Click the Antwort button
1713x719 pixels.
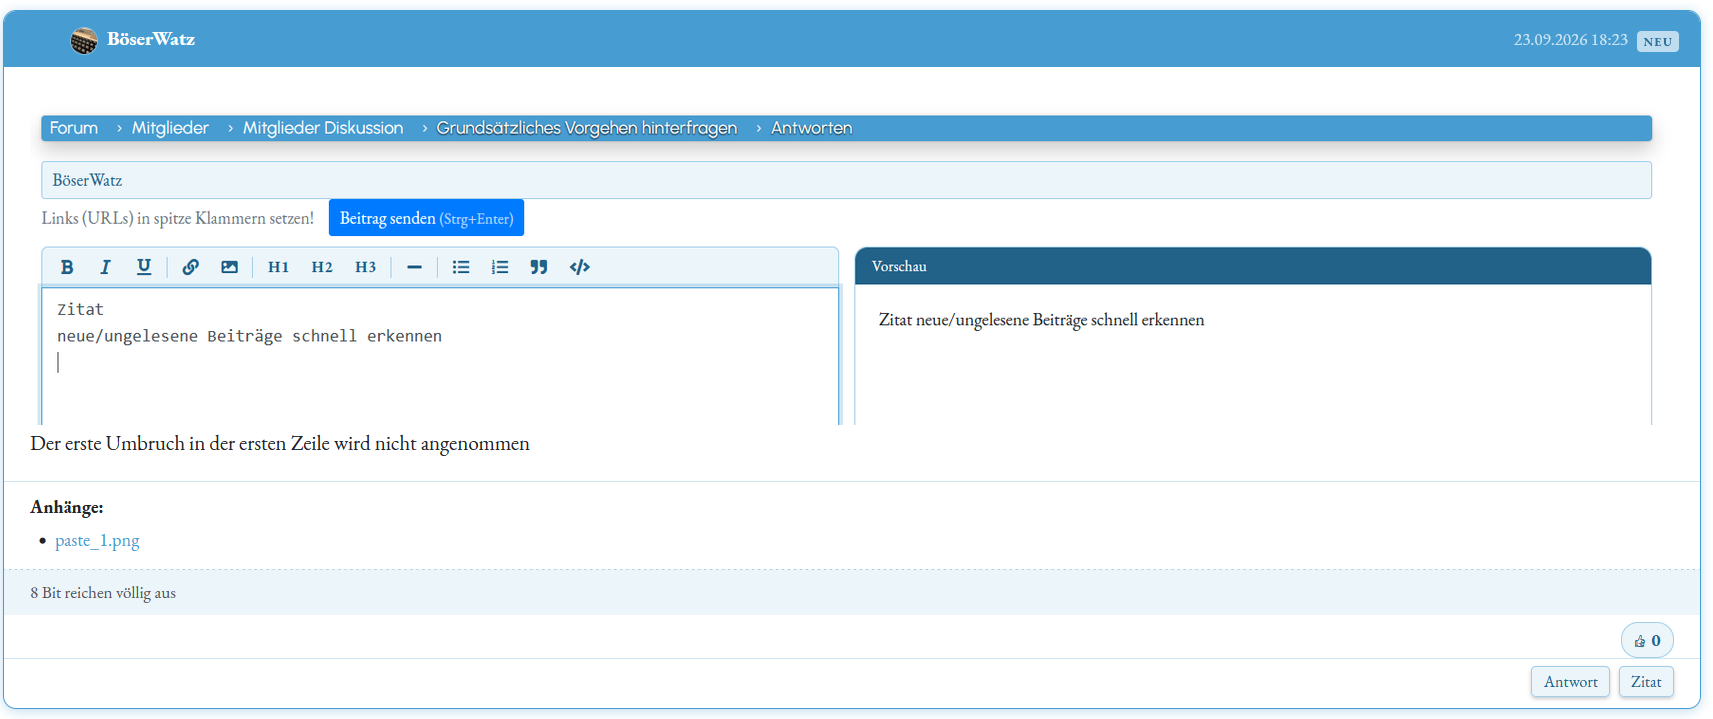(x=1570, y=682)
